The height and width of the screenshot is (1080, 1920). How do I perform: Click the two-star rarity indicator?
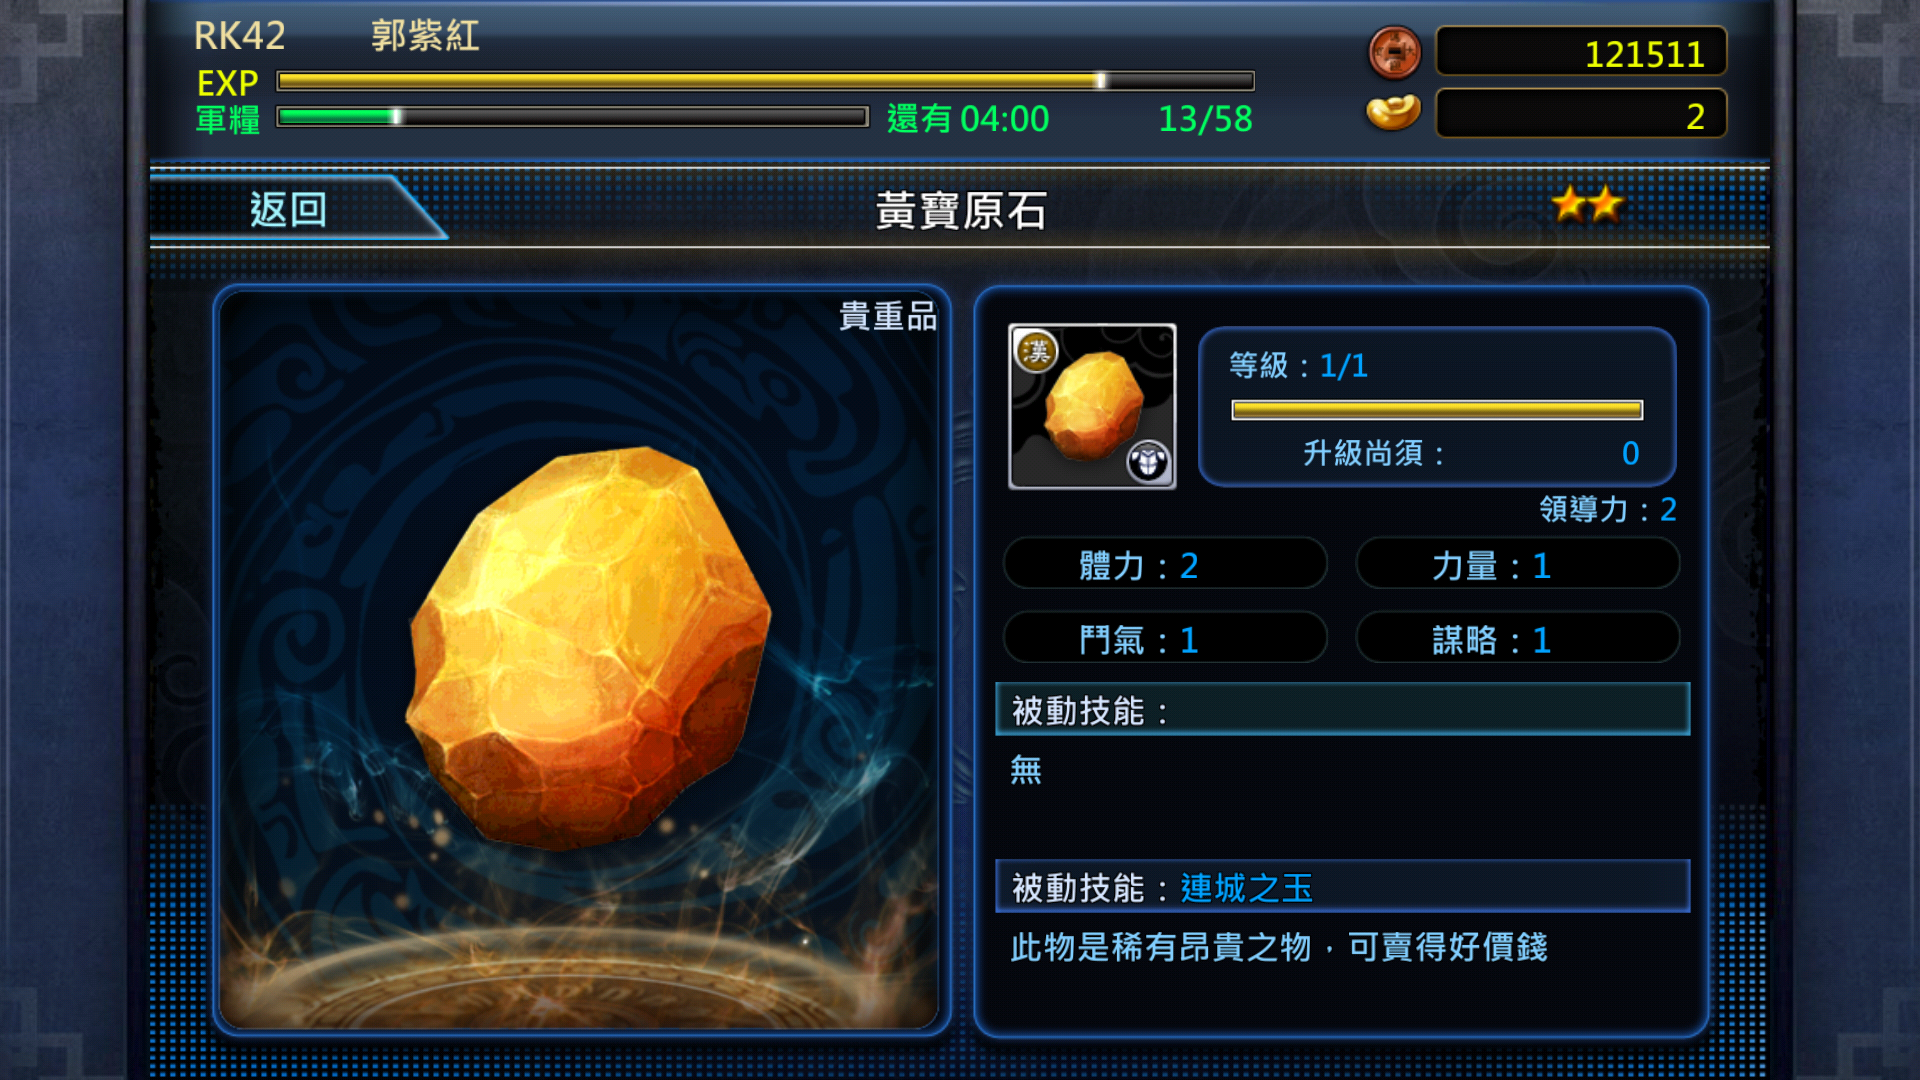pyautogui.click(x=1588, y=205)
